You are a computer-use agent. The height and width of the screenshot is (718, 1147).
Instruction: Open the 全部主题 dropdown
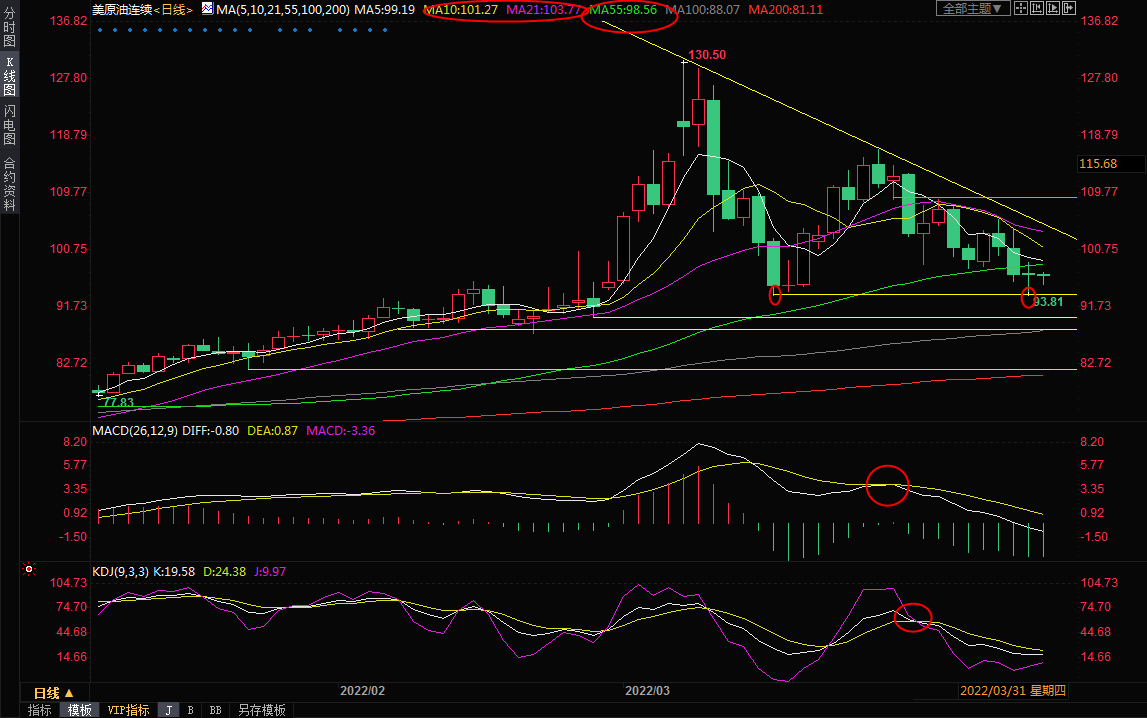pos(969,9)
